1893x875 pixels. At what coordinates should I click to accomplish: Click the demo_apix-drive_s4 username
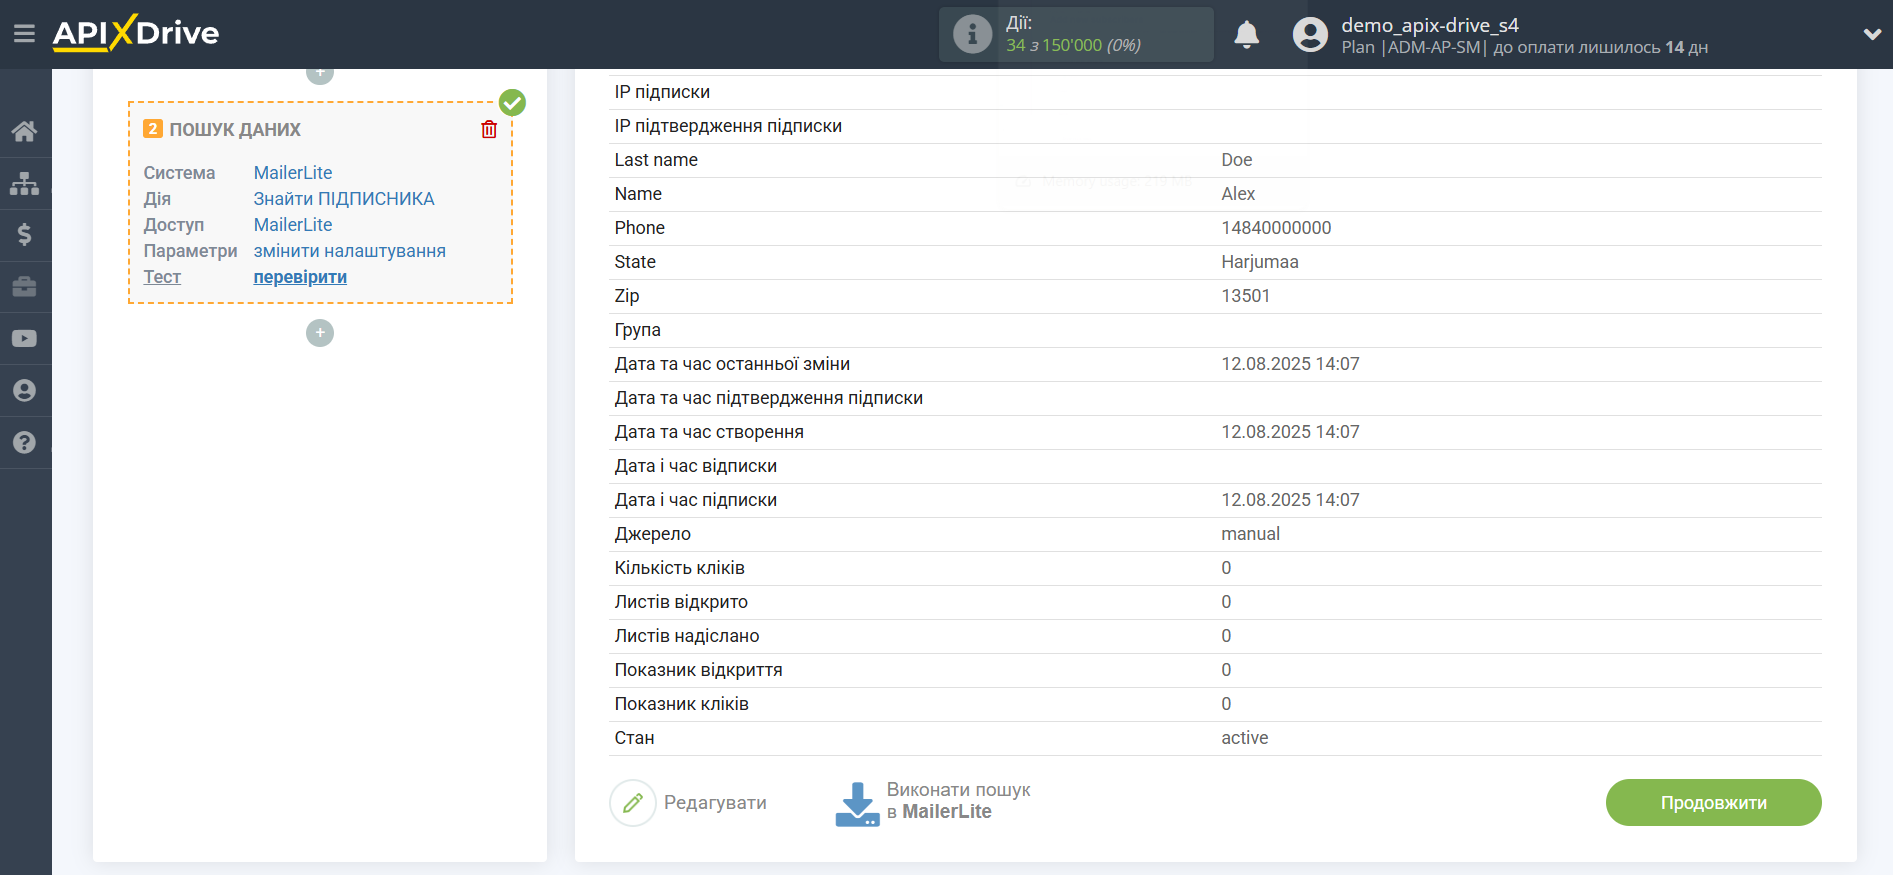(1430, 25)
